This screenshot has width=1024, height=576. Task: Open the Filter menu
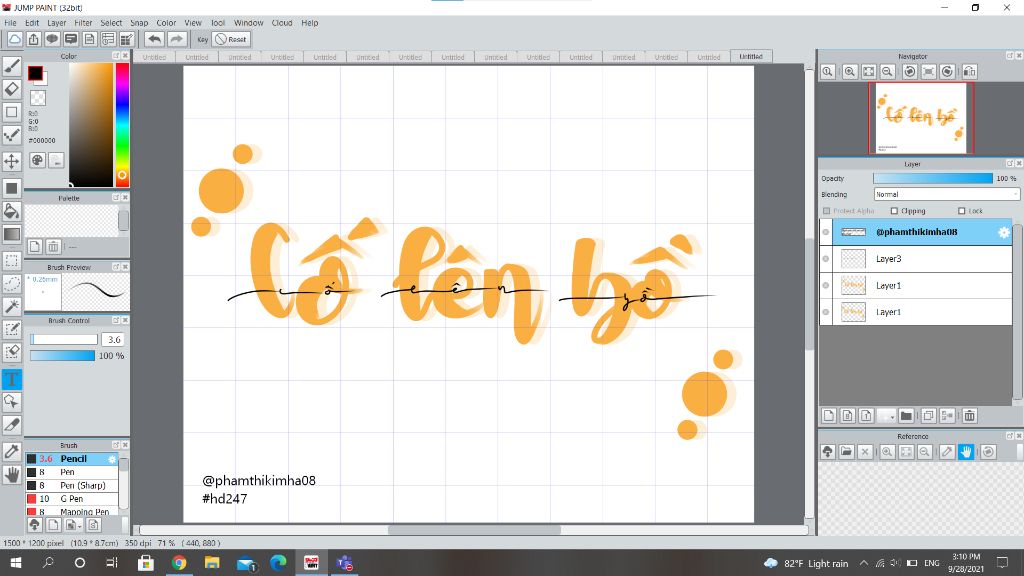pos(83,23)
